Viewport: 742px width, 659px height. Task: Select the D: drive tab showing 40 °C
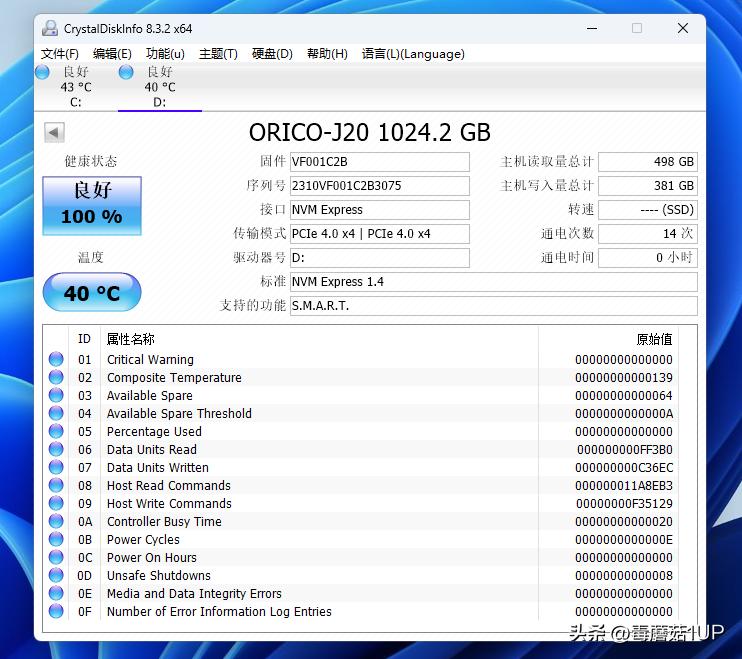160,87
